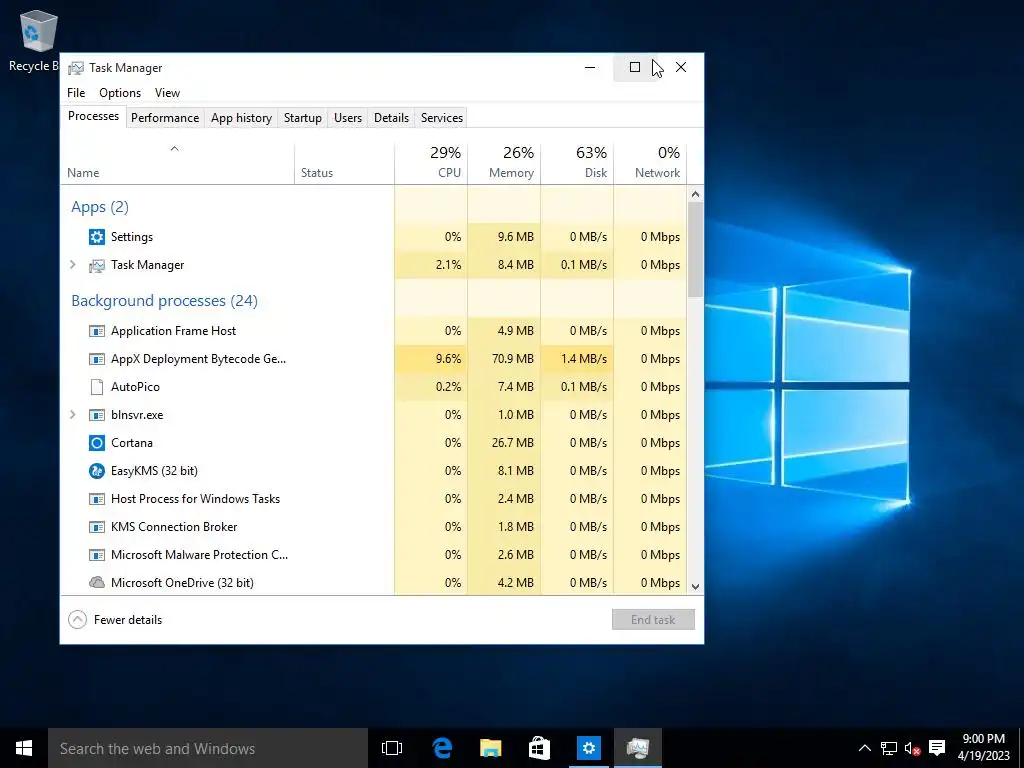Open the Action Center notifications icon
Image resolution: width=1024 pixels, height=768 pixels.
pyautogui.click(x=937, y=748)
